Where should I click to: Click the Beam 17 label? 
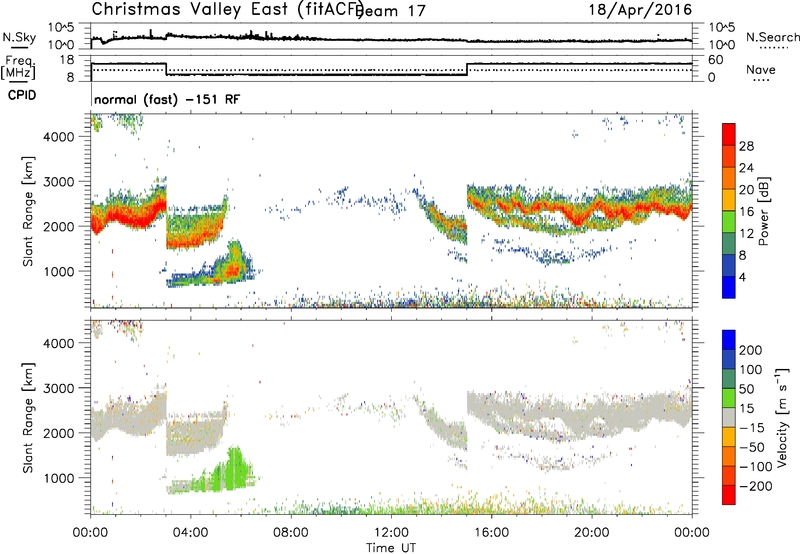pyautogui.click(x=390, y=11)
